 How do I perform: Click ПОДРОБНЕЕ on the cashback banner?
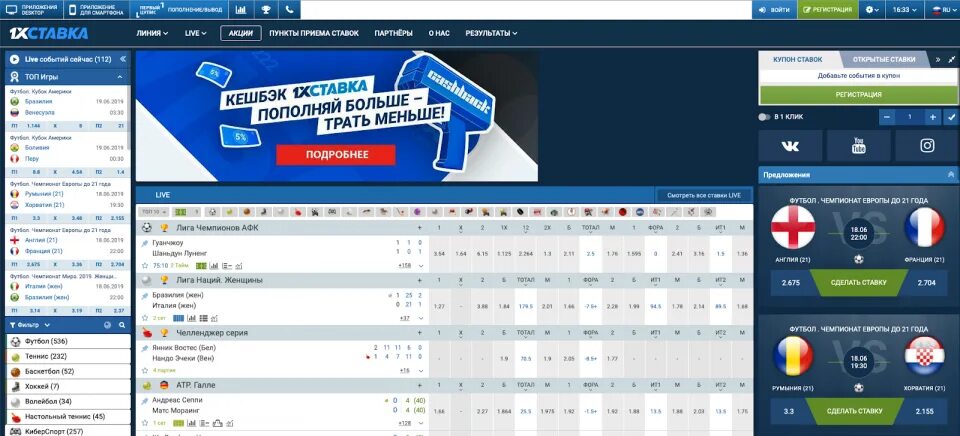tap(337, 155)
